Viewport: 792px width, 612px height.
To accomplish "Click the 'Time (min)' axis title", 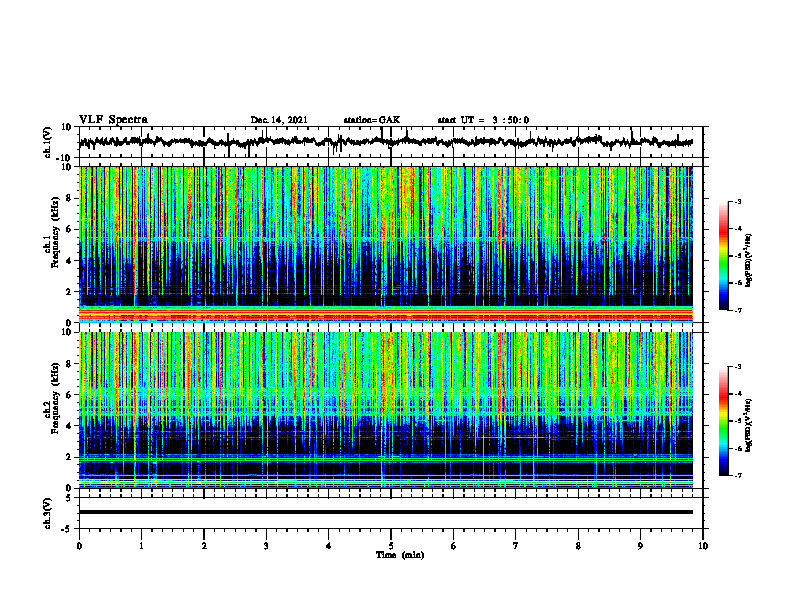I will 400,555.
